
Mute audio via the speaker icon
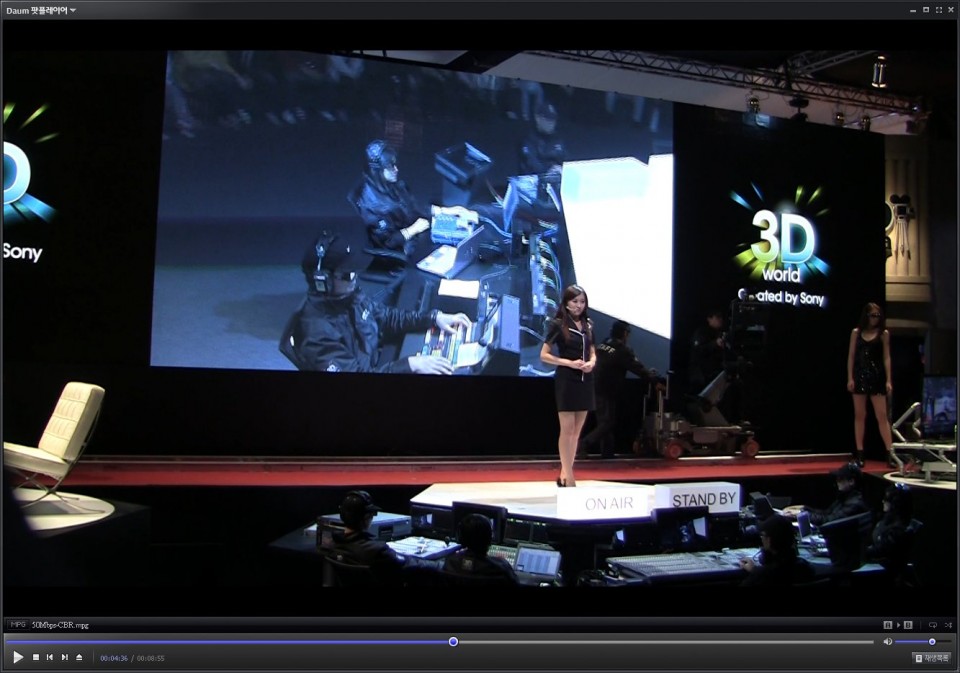887,642
